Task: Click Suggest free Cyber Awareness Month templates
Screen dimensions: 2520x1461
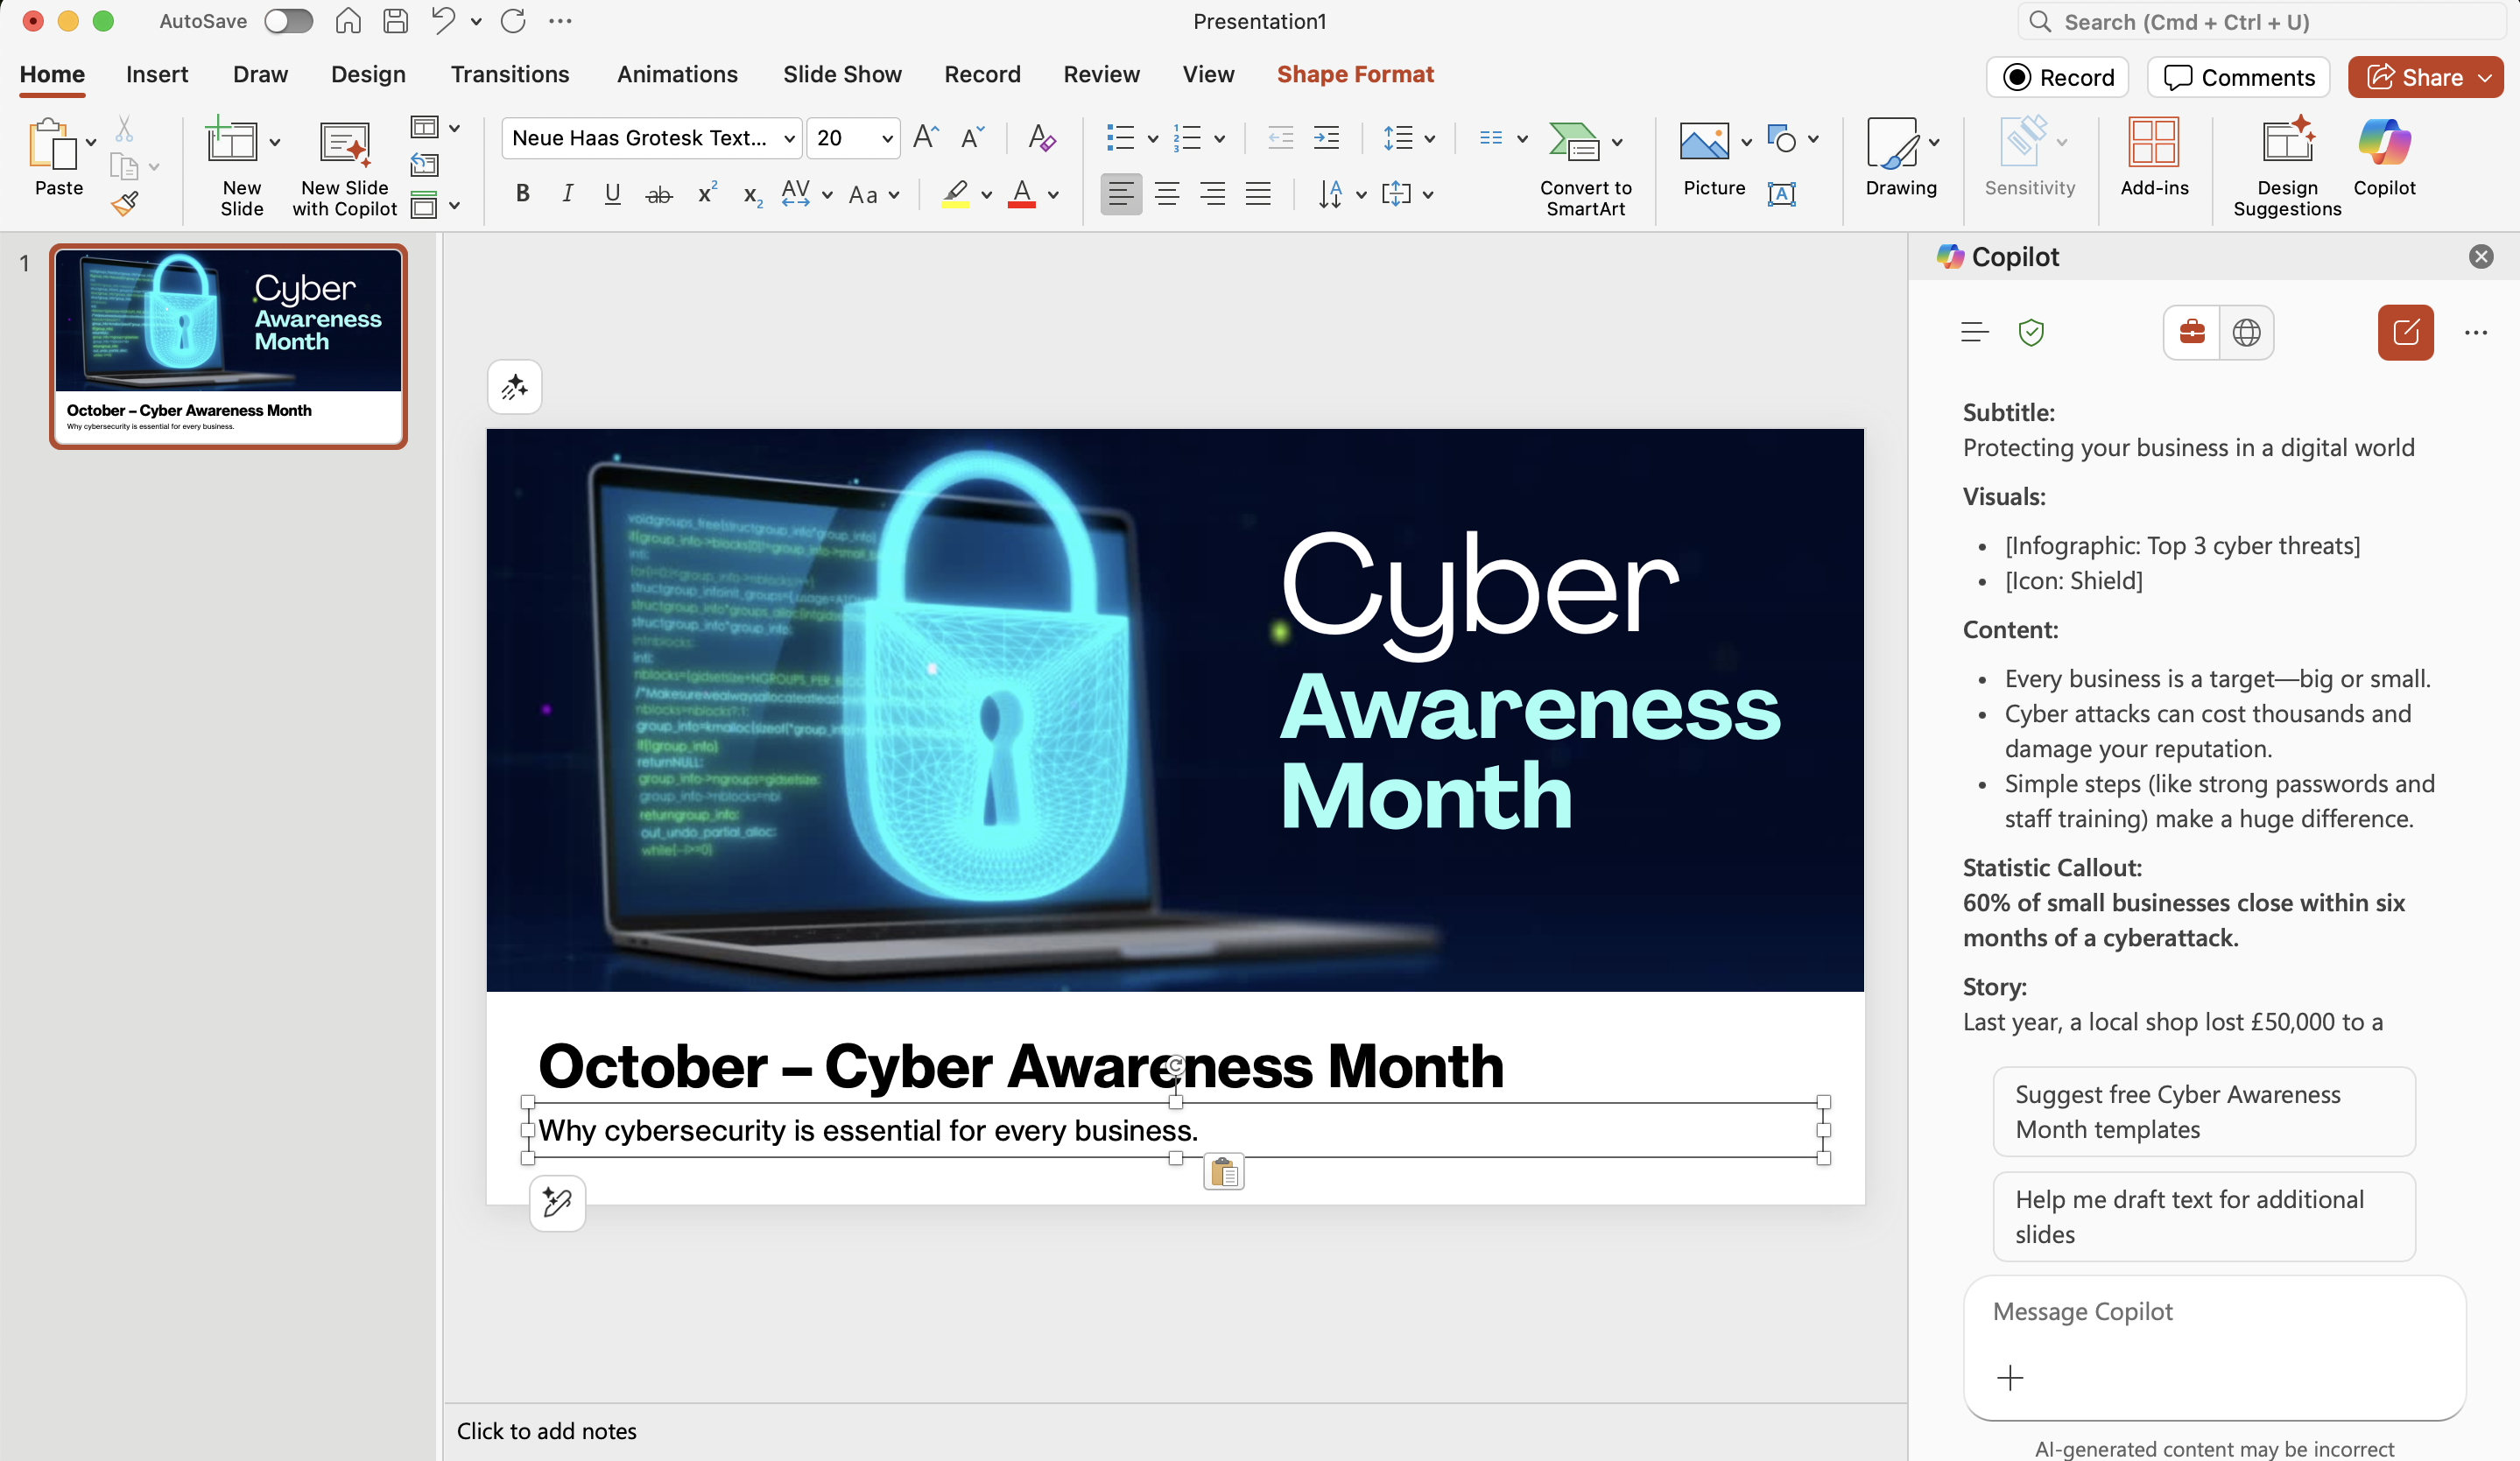Action: click(x=2203, y=1111)
